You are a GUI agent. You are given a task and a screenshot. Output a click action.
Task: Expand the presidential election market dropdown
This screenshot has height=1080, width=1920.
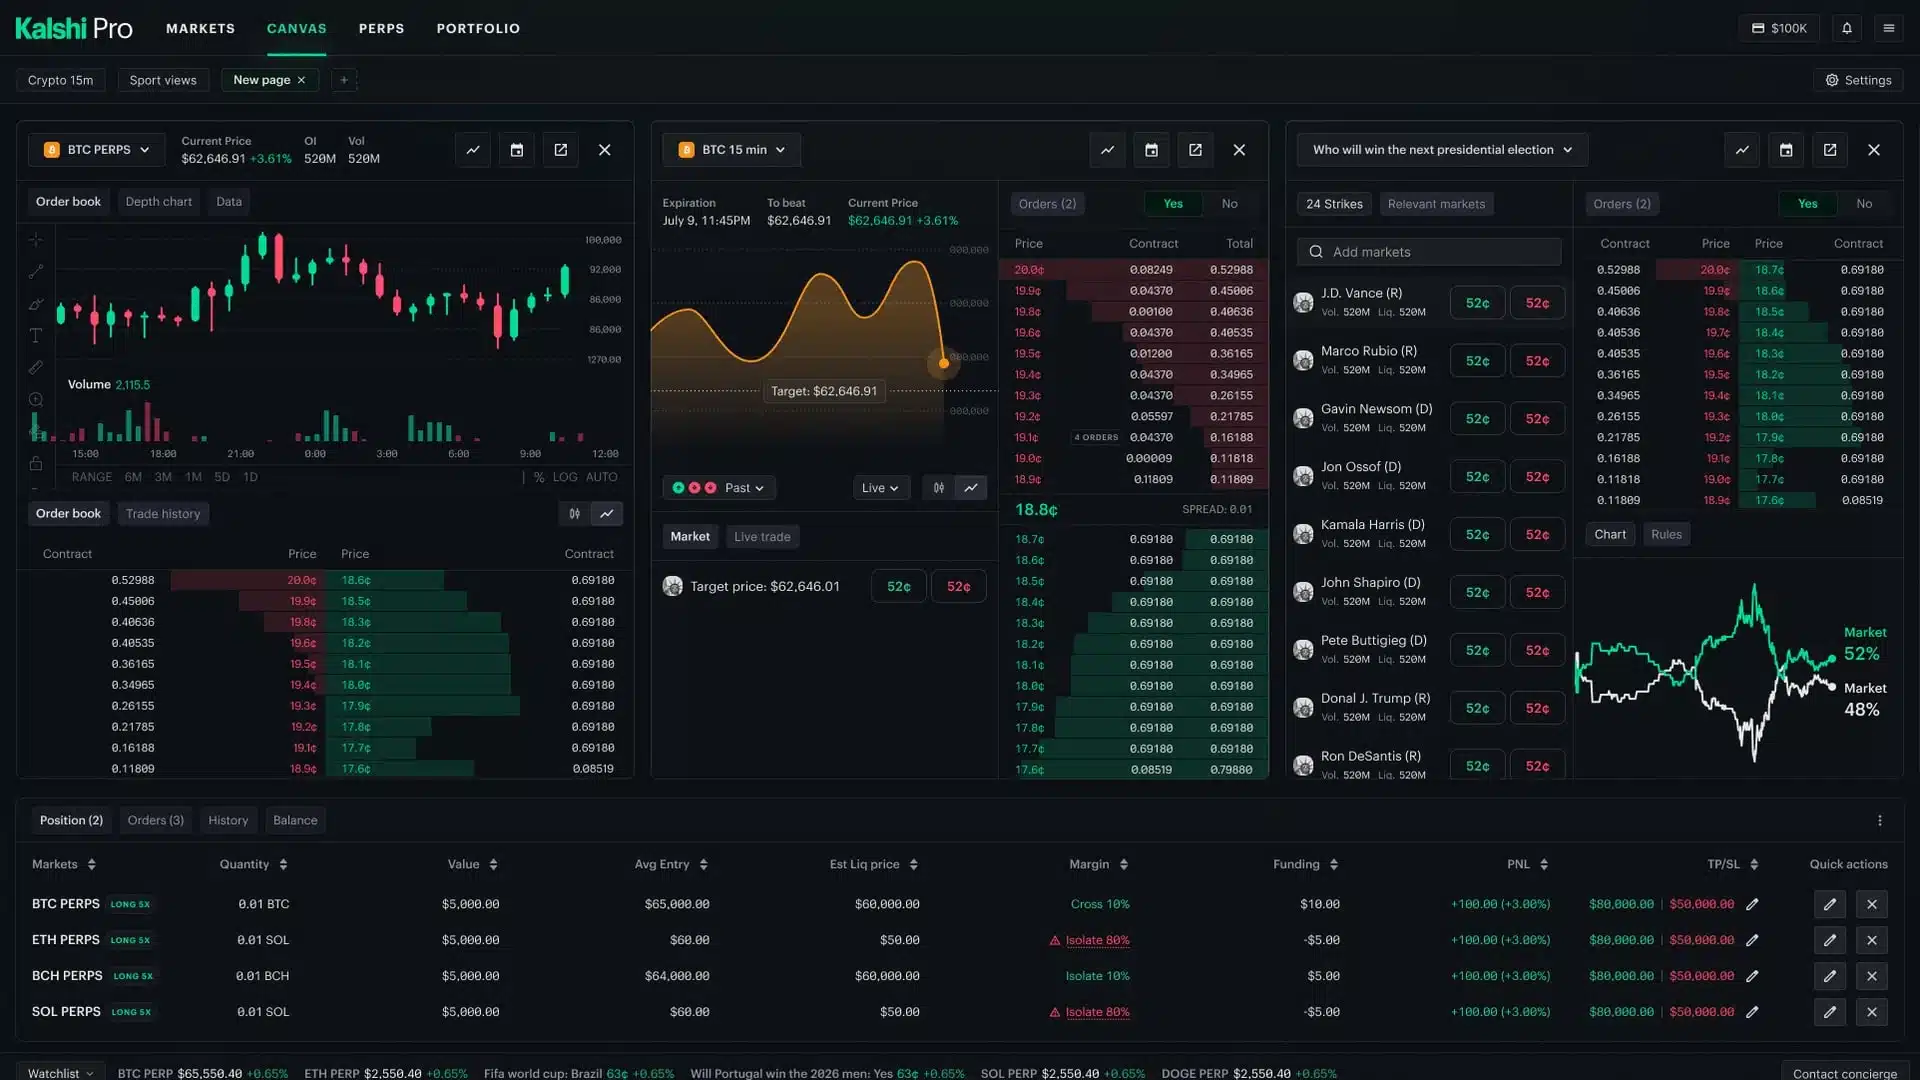(1443, 150)
